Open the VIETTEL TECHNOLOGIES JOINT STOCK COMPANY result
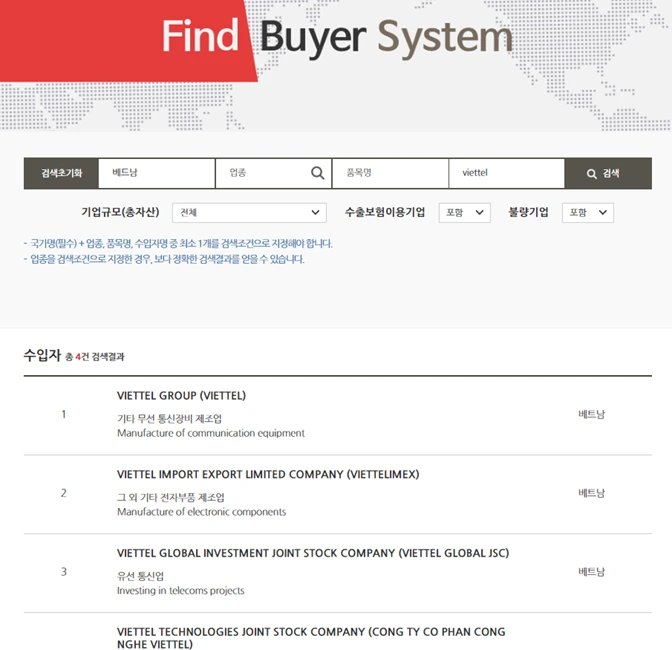Image resolution: width=672 pixels, height=650 pixels. (311, 638)
